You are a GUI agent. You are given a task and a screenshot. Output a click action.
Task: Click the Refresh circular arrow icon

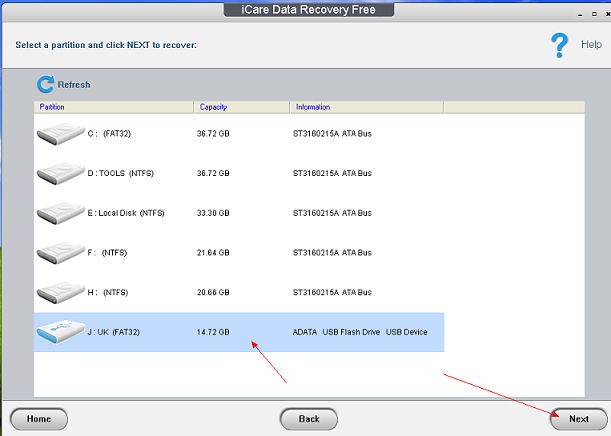coord(45,85)
